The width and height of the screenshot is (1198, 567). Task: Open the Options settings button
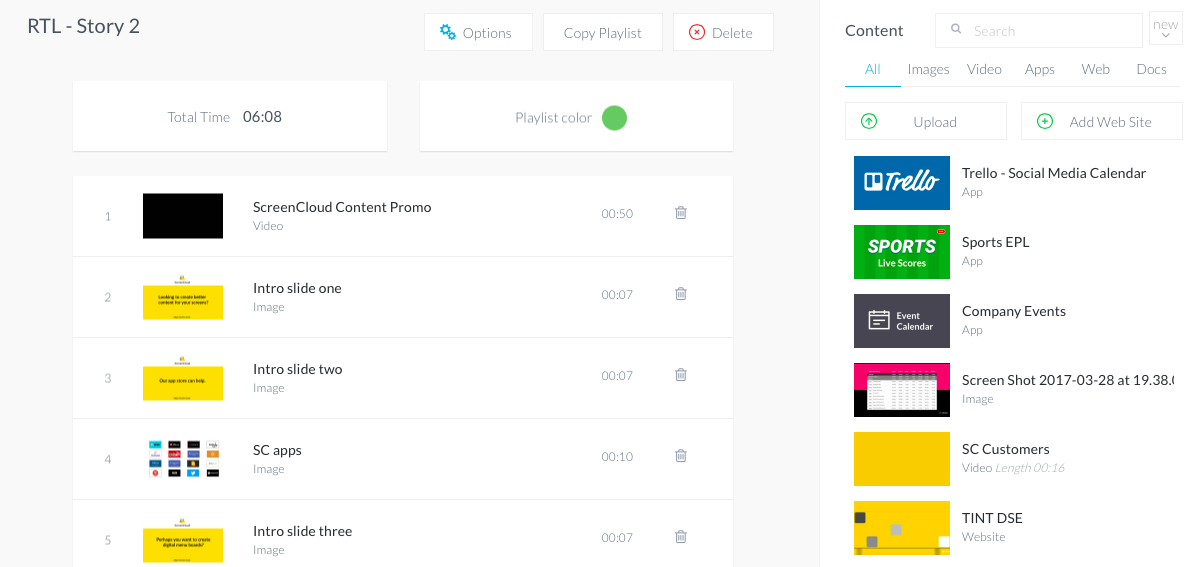pyautogui.click(x=476, y=33)
